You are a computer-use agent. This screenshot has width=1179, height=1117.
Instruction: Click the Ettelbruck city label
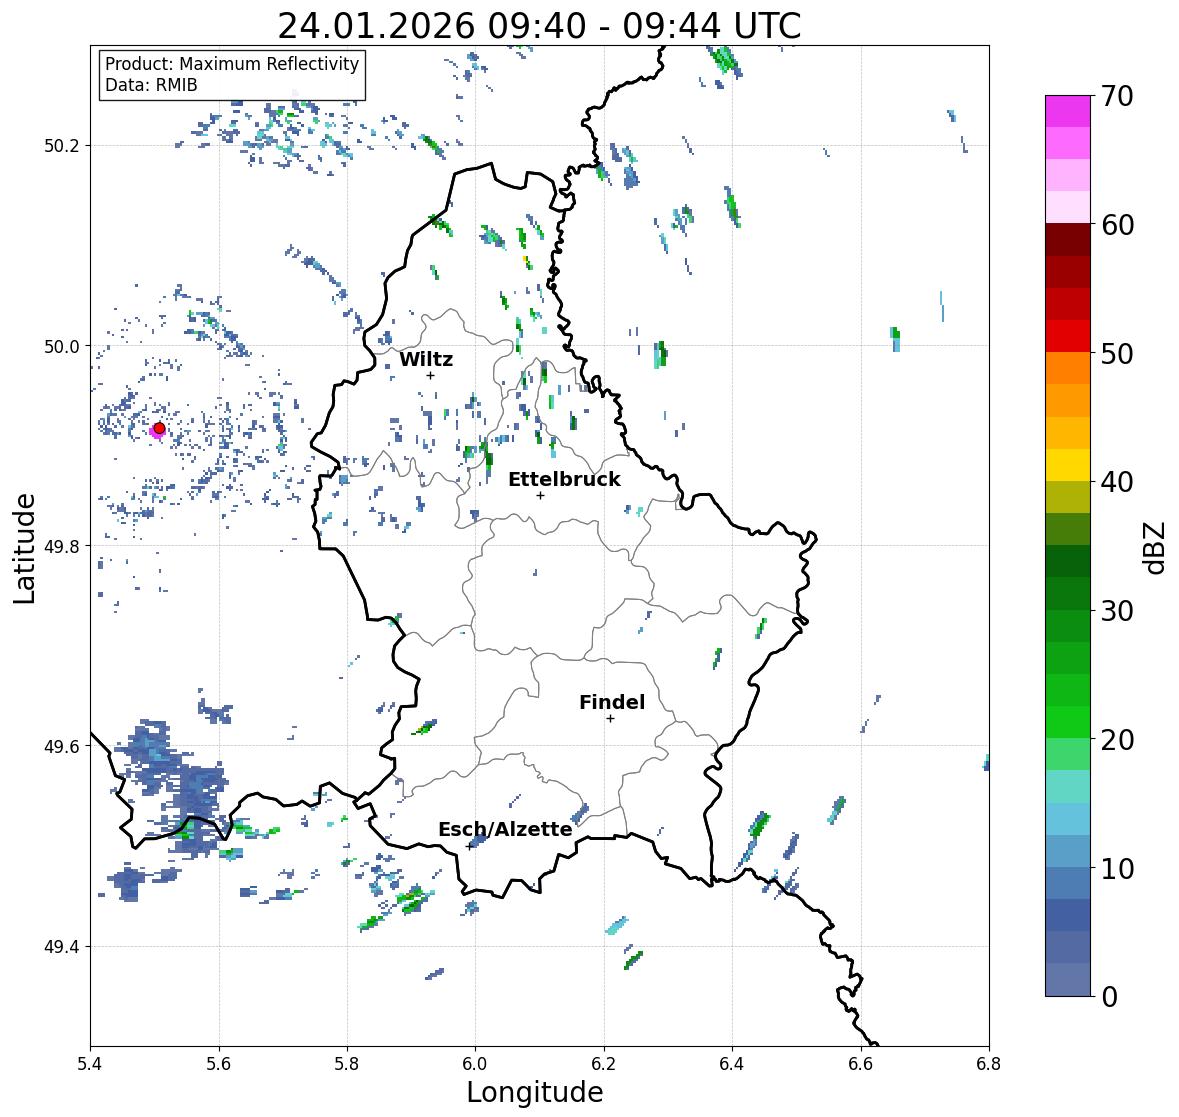(x=564, y=480)
